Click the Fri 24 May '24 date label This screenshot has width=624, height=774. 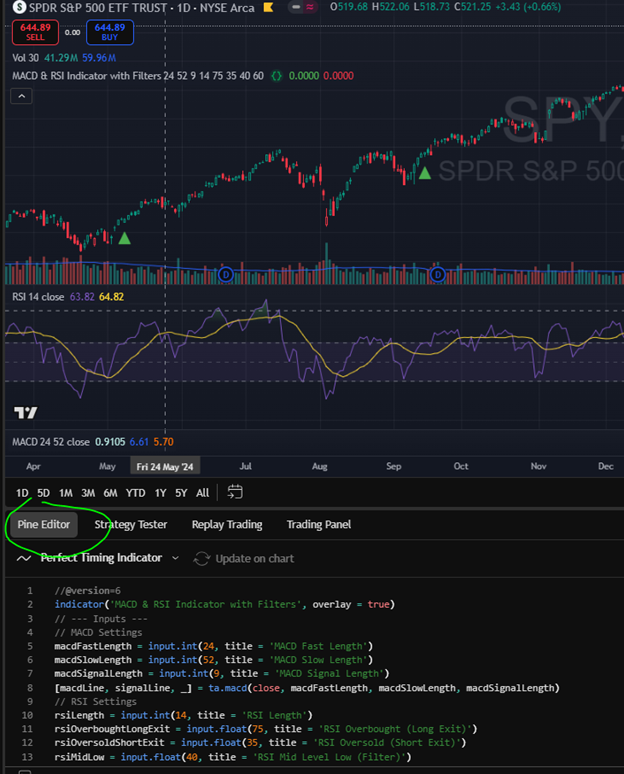tap(165, 466)
